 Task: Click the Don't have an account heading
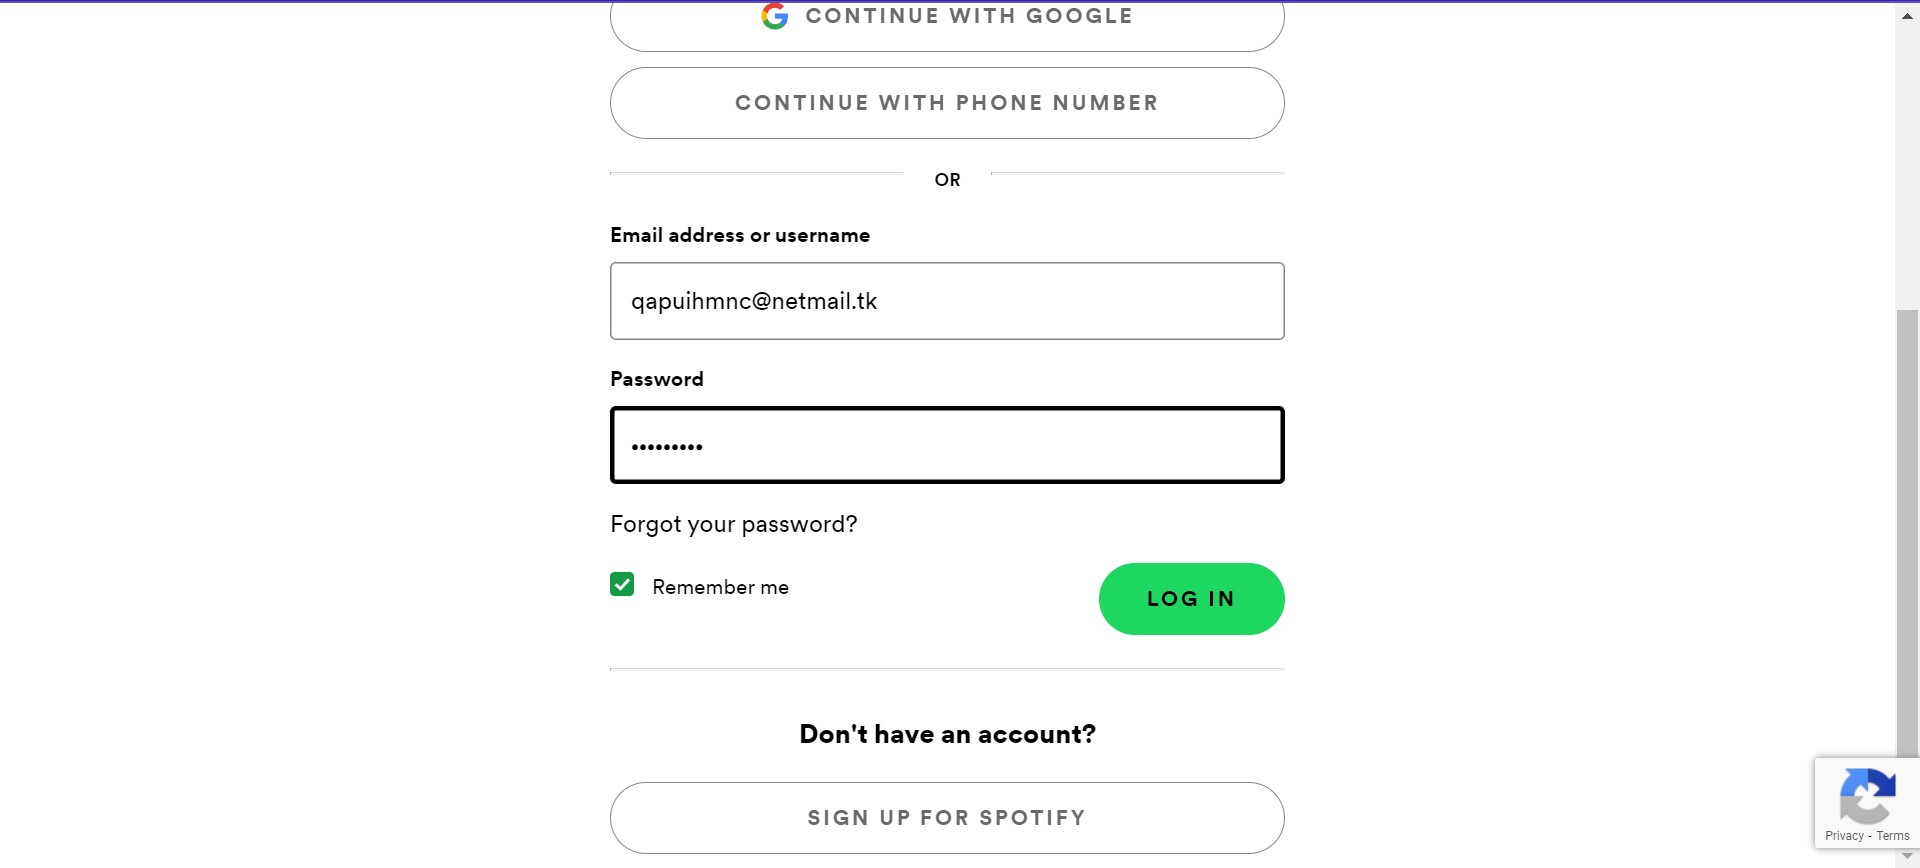click(946, 733)
